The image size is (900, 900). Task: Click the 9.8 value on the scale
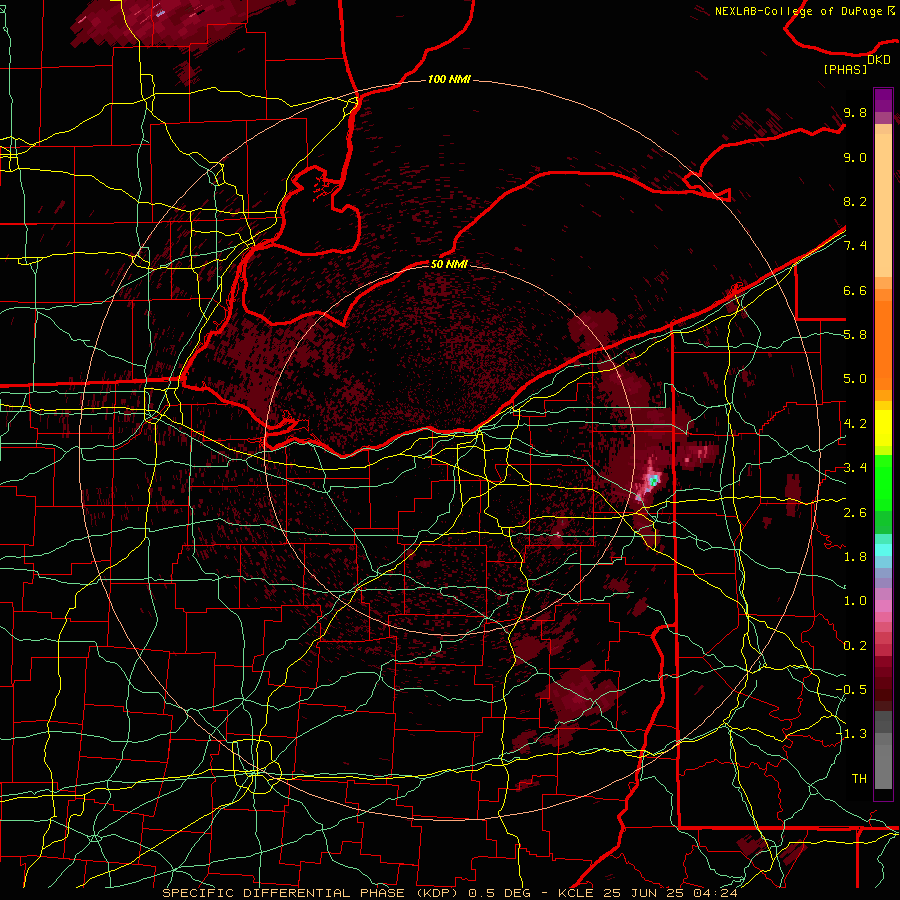(855, 112)
